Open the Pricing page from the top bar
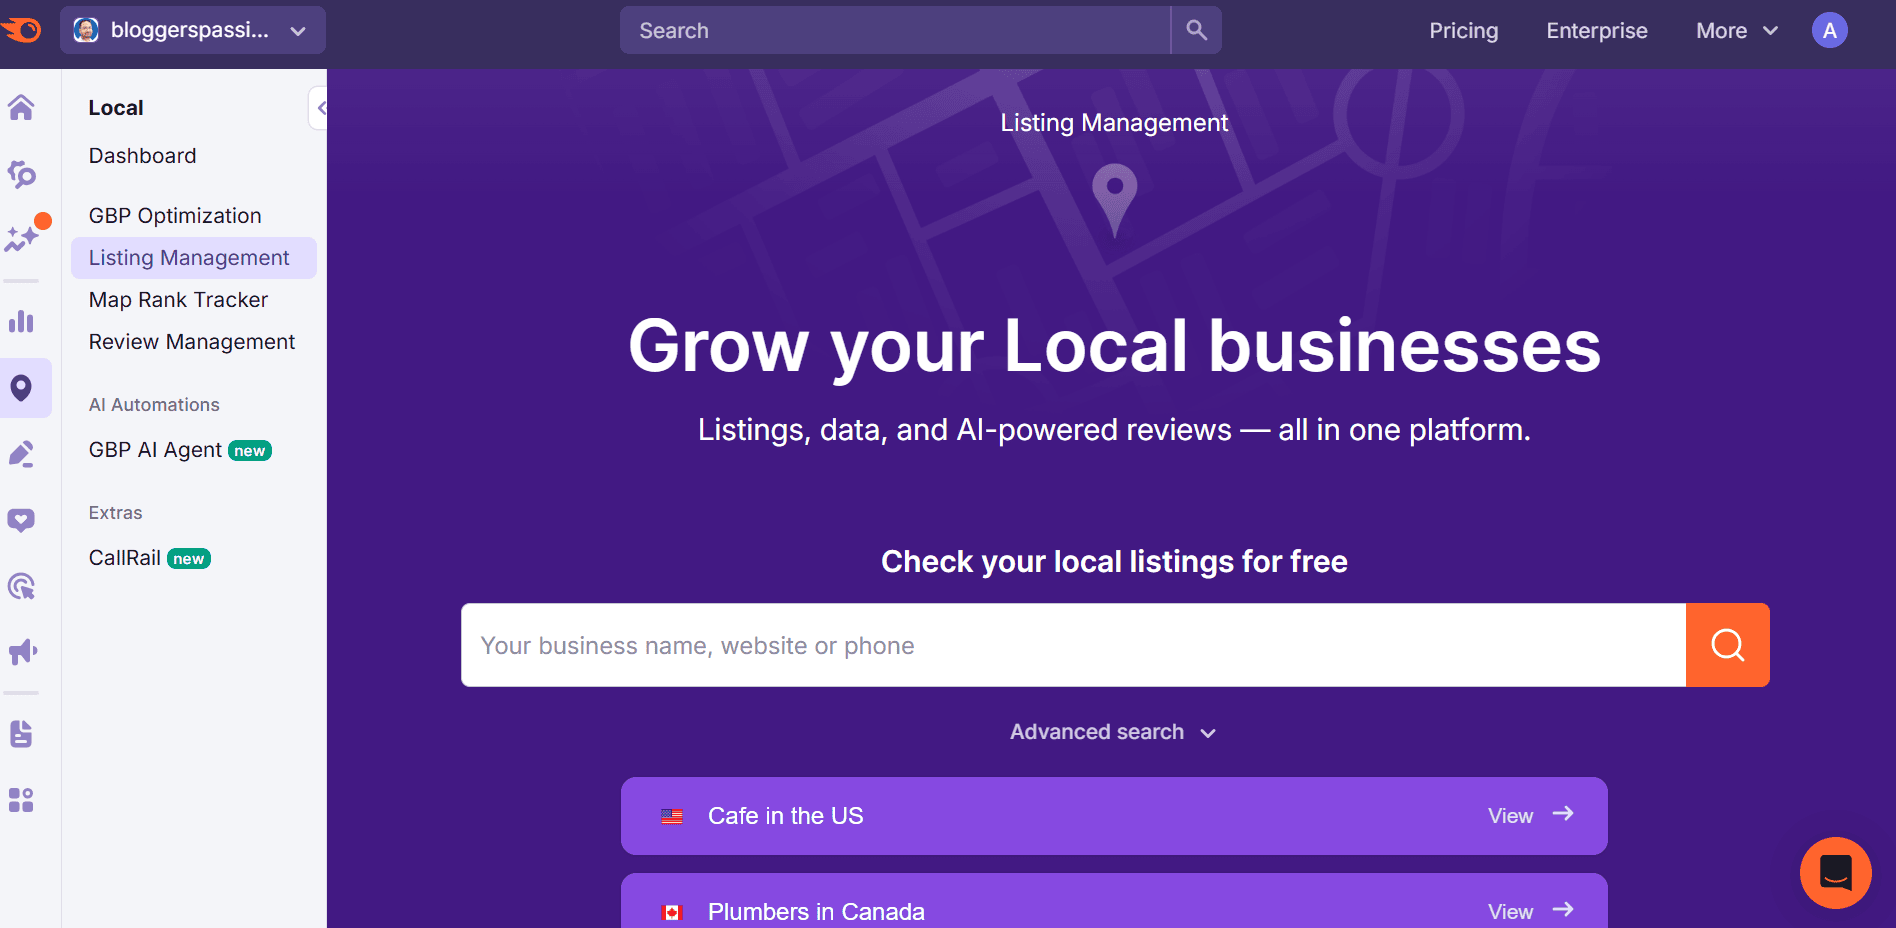The height and width of the screenshot is (928, 1896). (x=1463, y=30)
